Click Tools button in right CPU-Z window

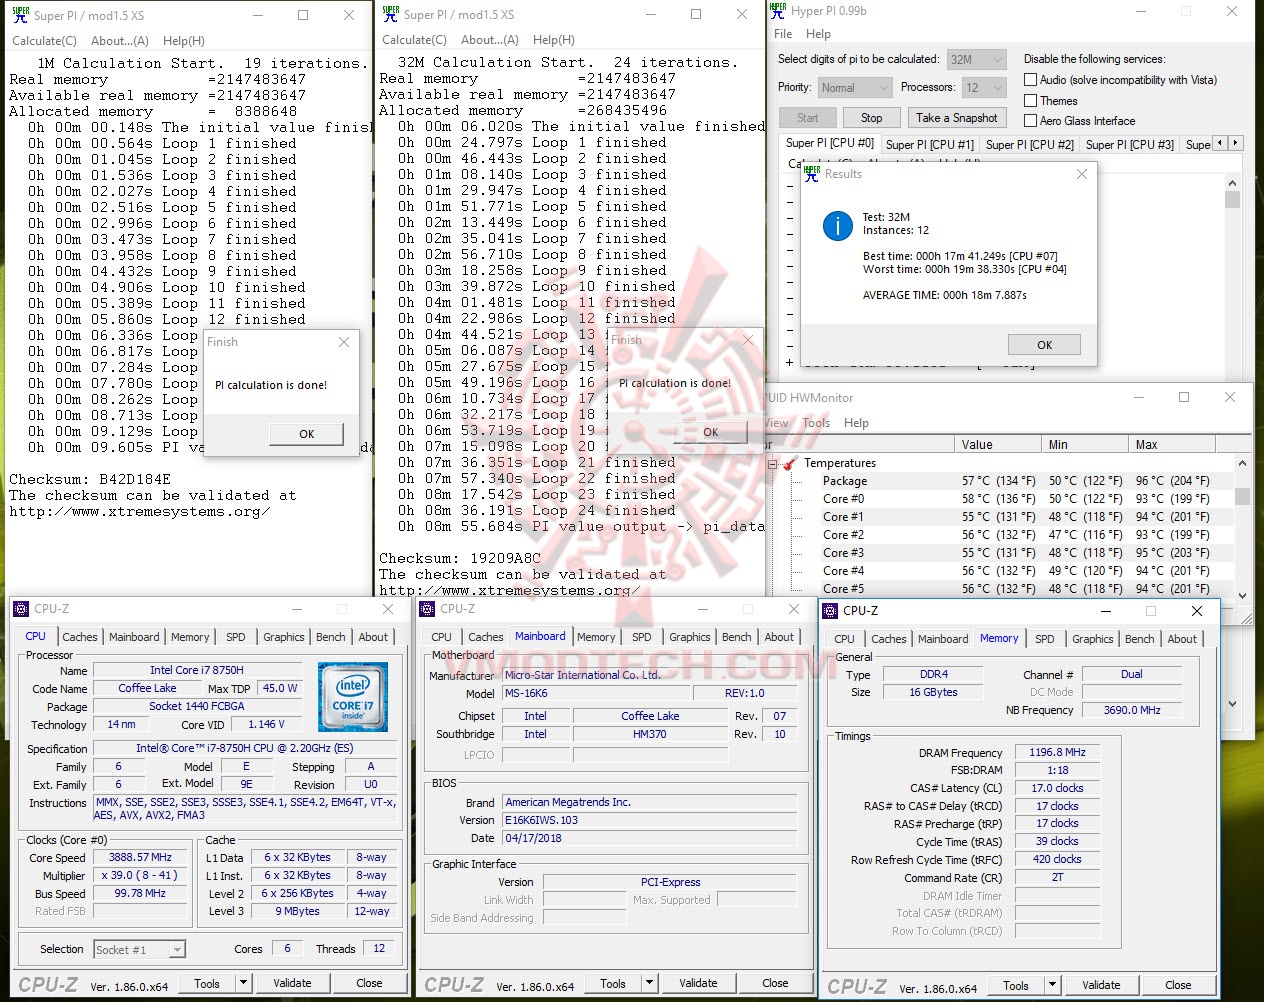click(1016, 985)
